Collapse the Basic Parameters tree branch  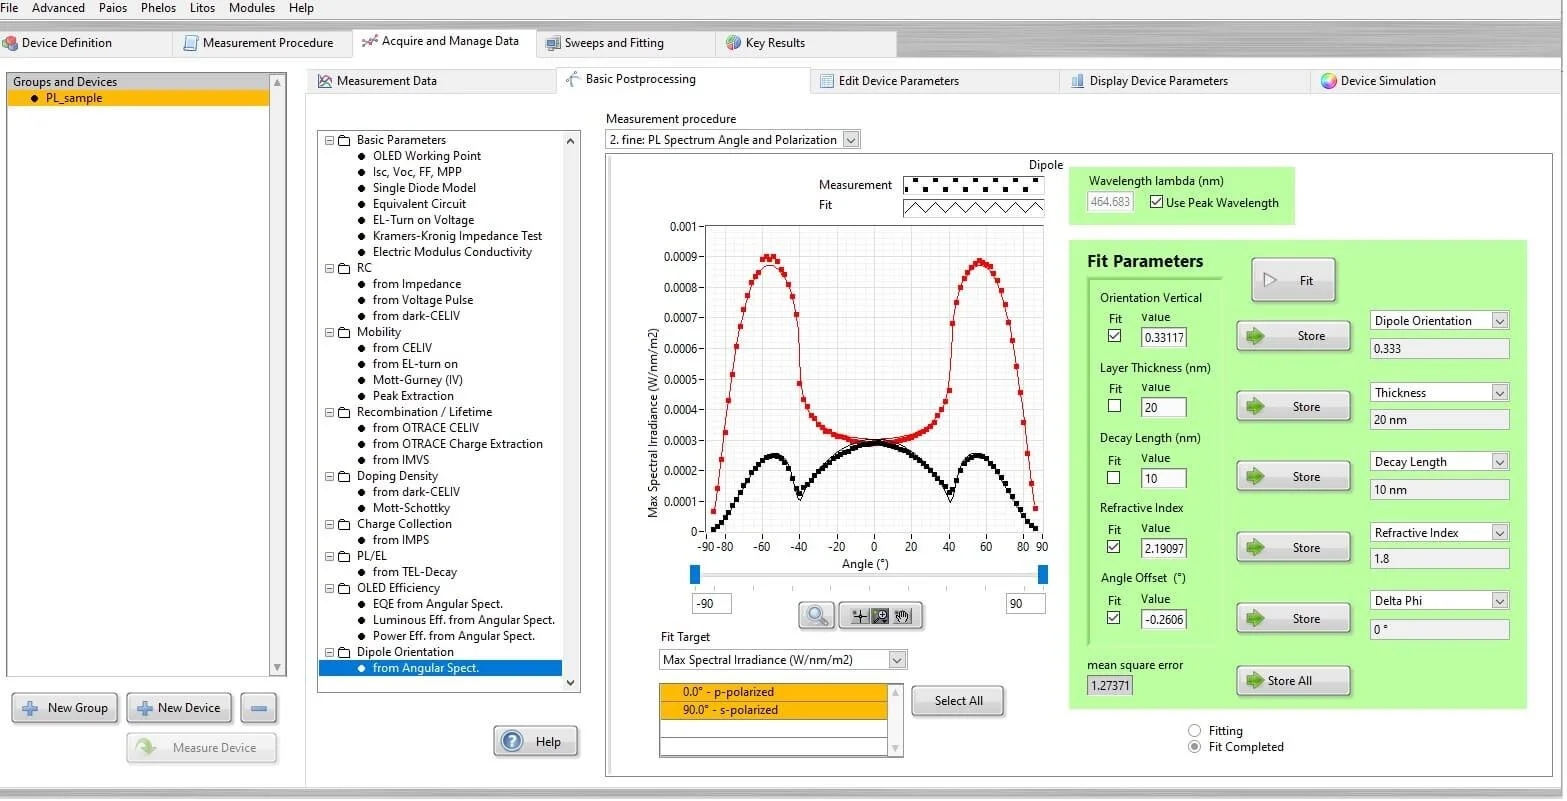pos(330,139)
